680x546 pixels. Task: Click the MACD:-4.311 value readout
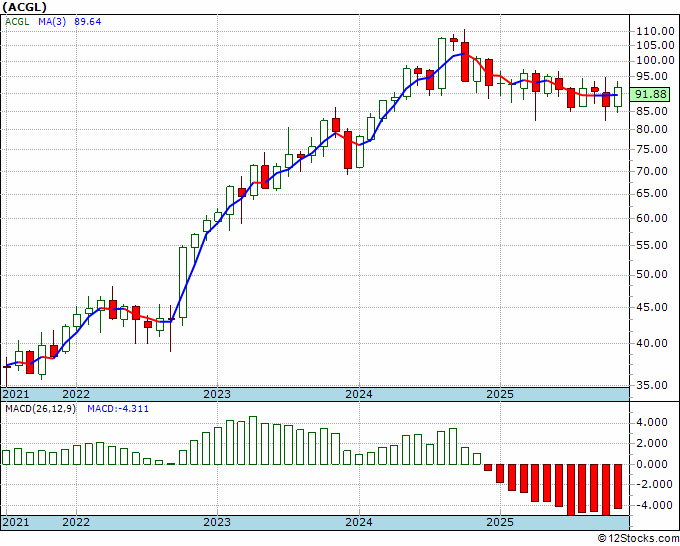click(x=118, y=409)
